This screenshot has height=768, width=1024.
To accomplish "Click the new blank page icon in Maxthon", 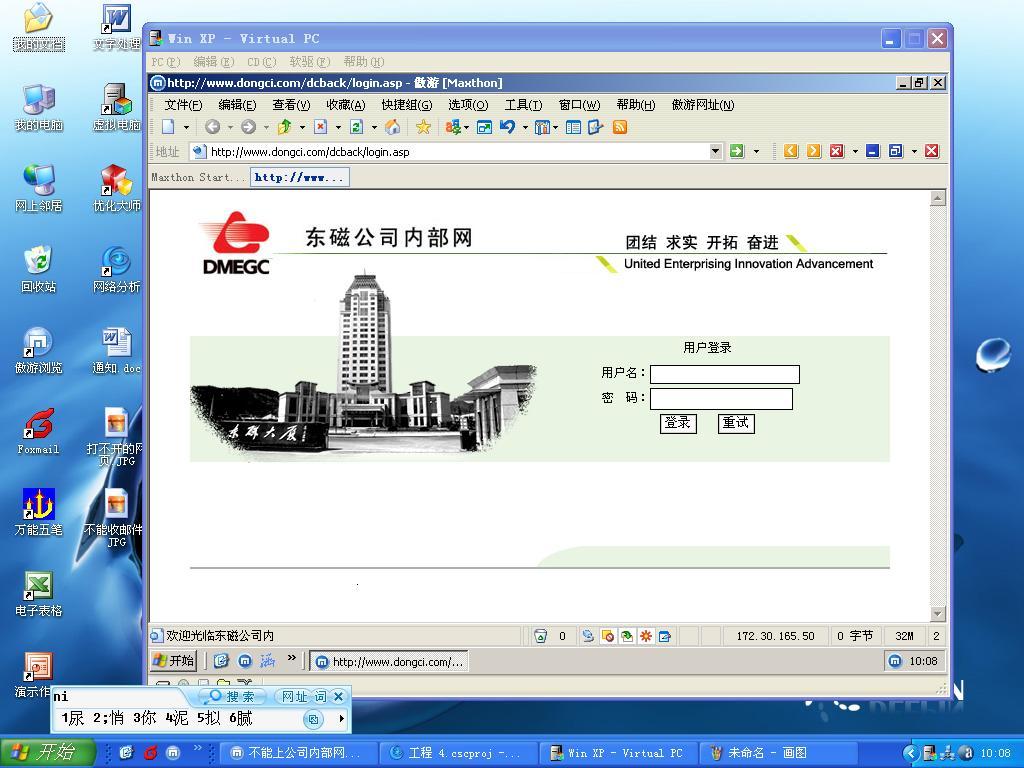I will tap(168, 127).
